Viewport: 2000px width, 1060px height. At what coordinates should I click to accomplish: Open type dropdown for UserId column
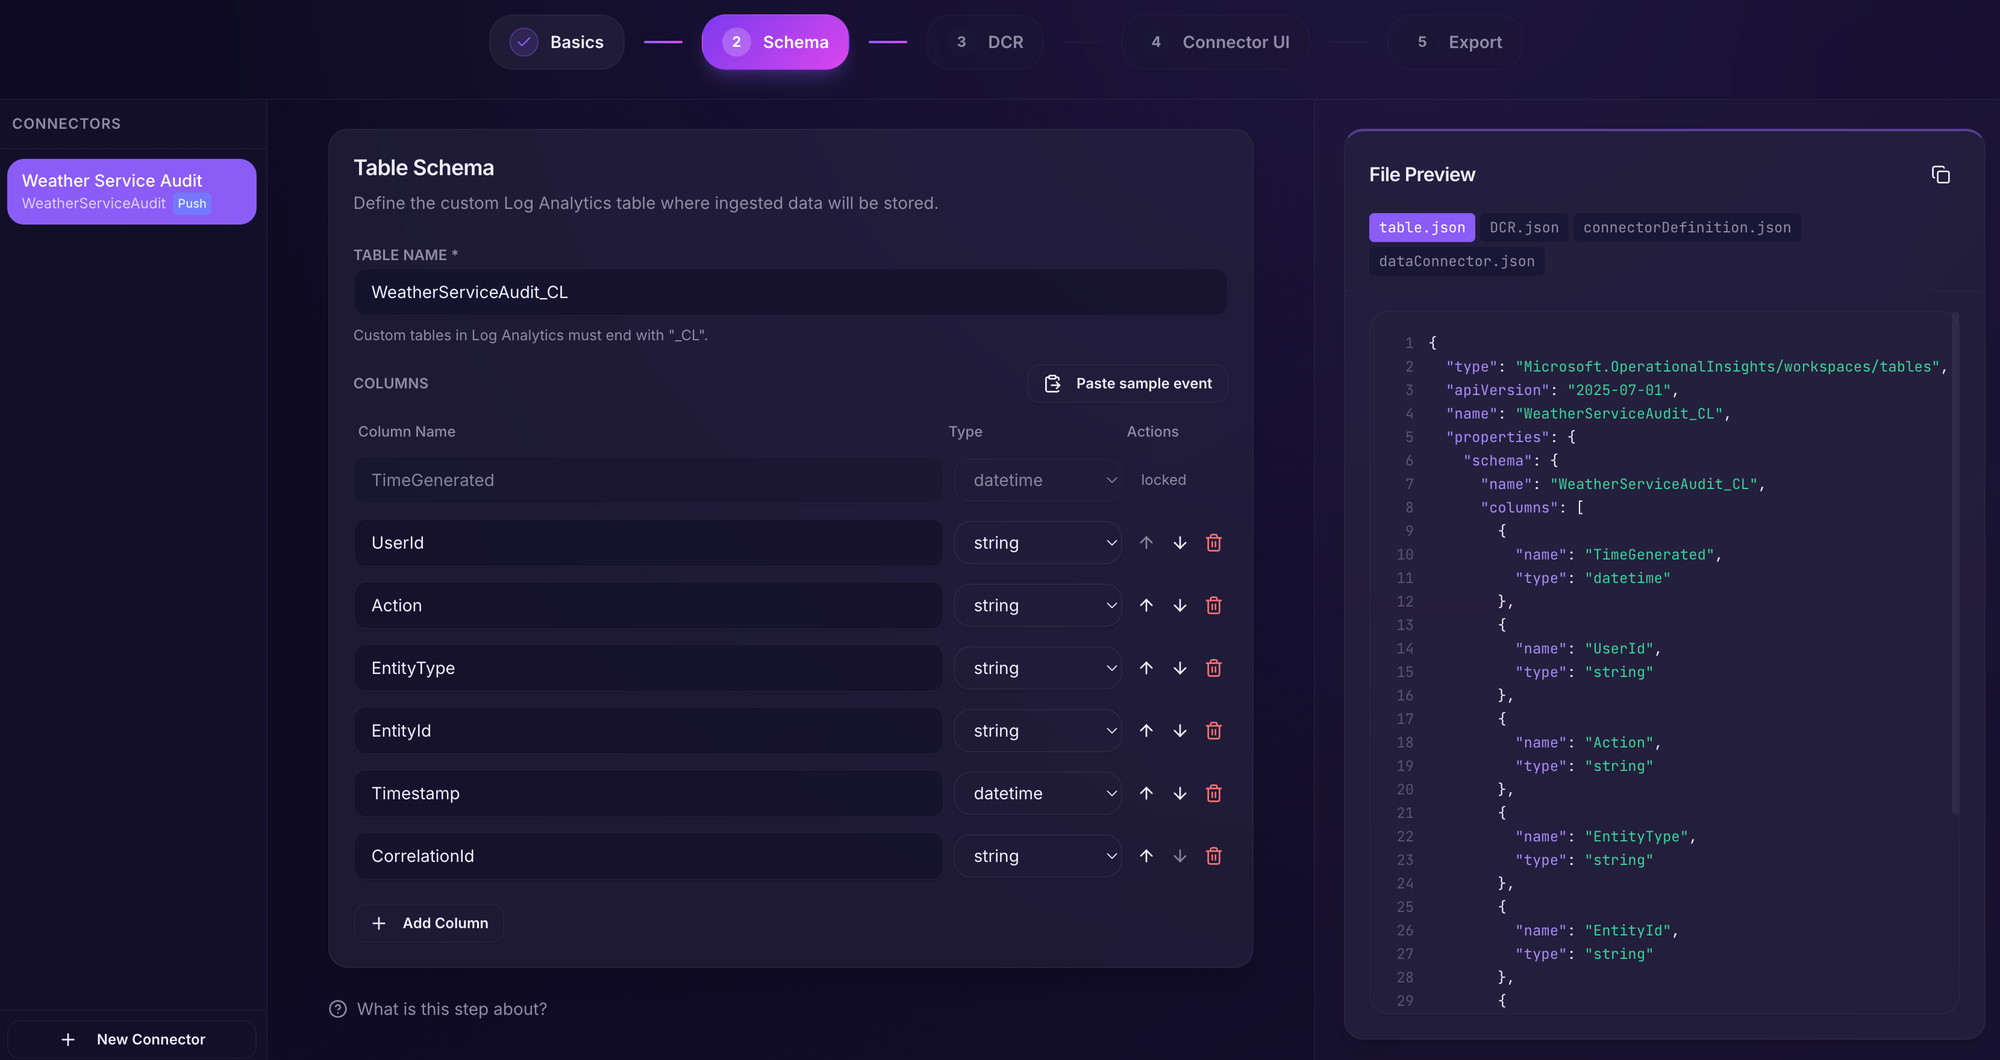[x=1037, y=543]
